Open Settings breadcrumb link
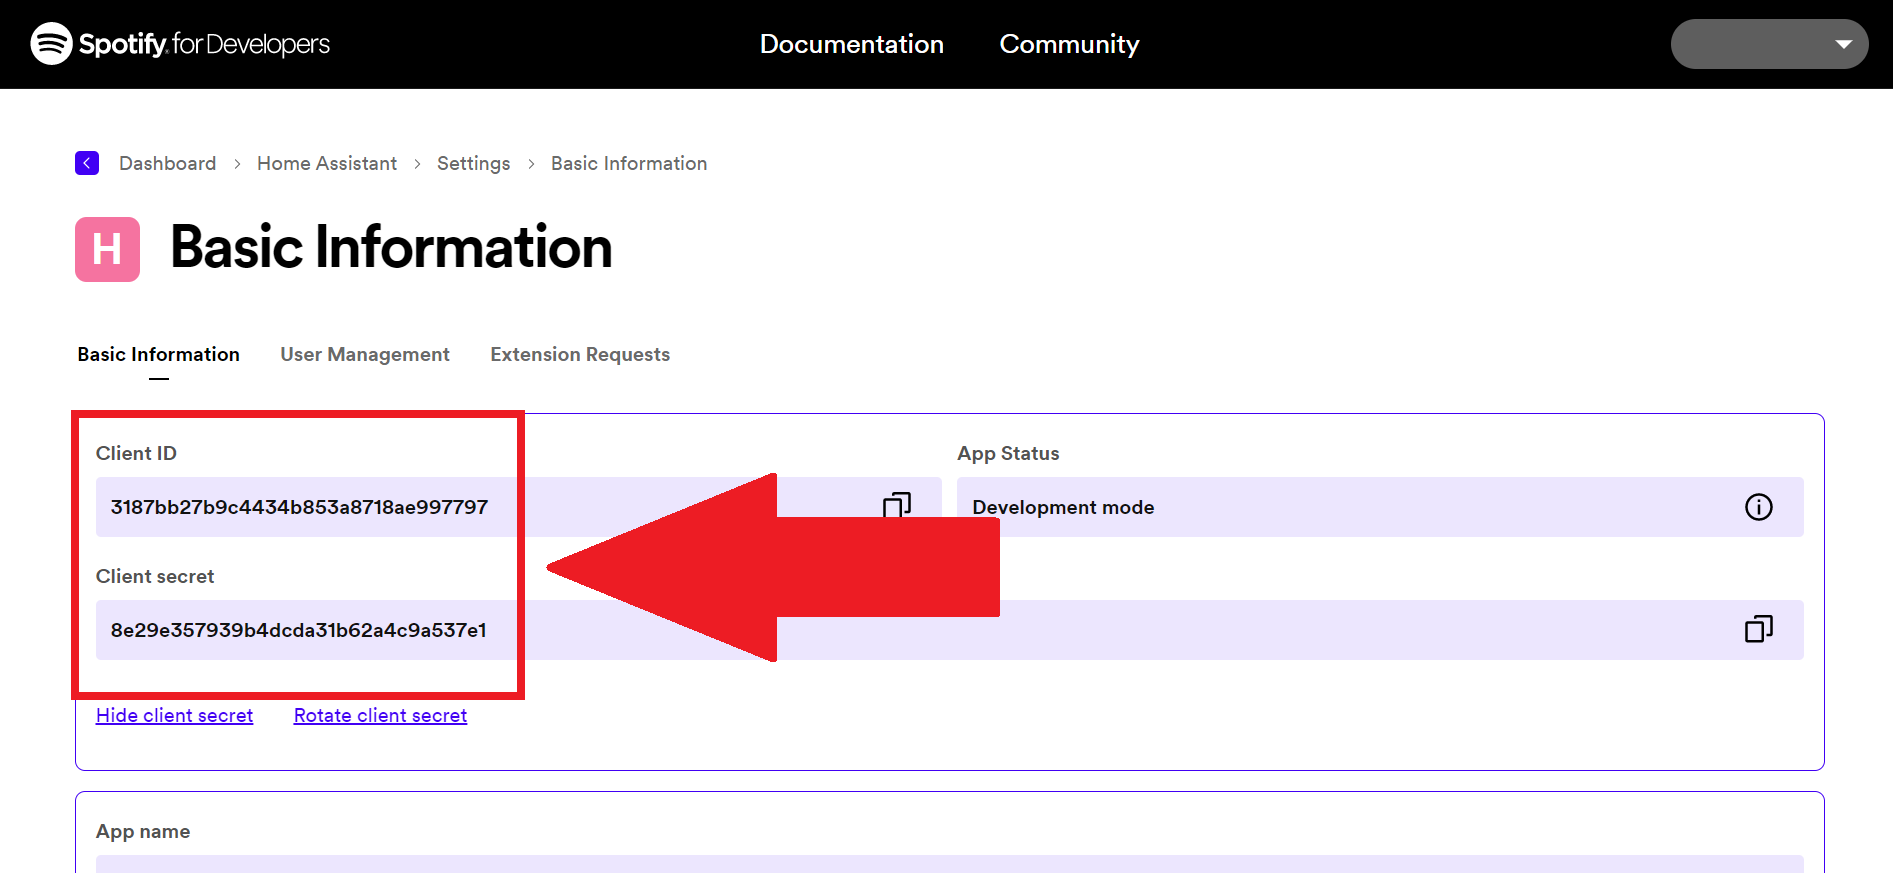1893x873 pixels. (x=473, y=163)
